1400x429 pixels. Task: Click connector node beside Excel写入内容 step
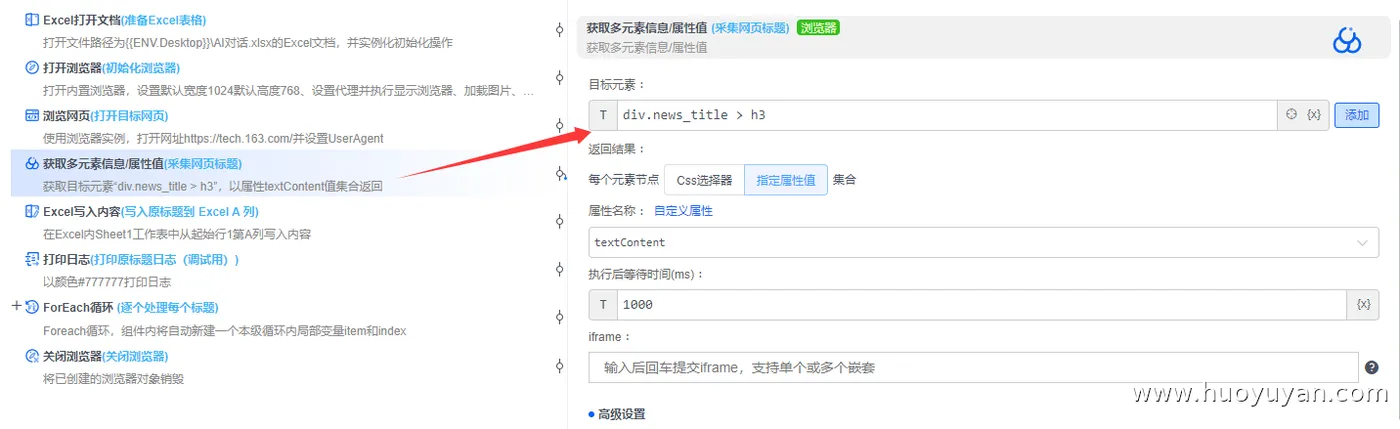(x=560, y=222)
